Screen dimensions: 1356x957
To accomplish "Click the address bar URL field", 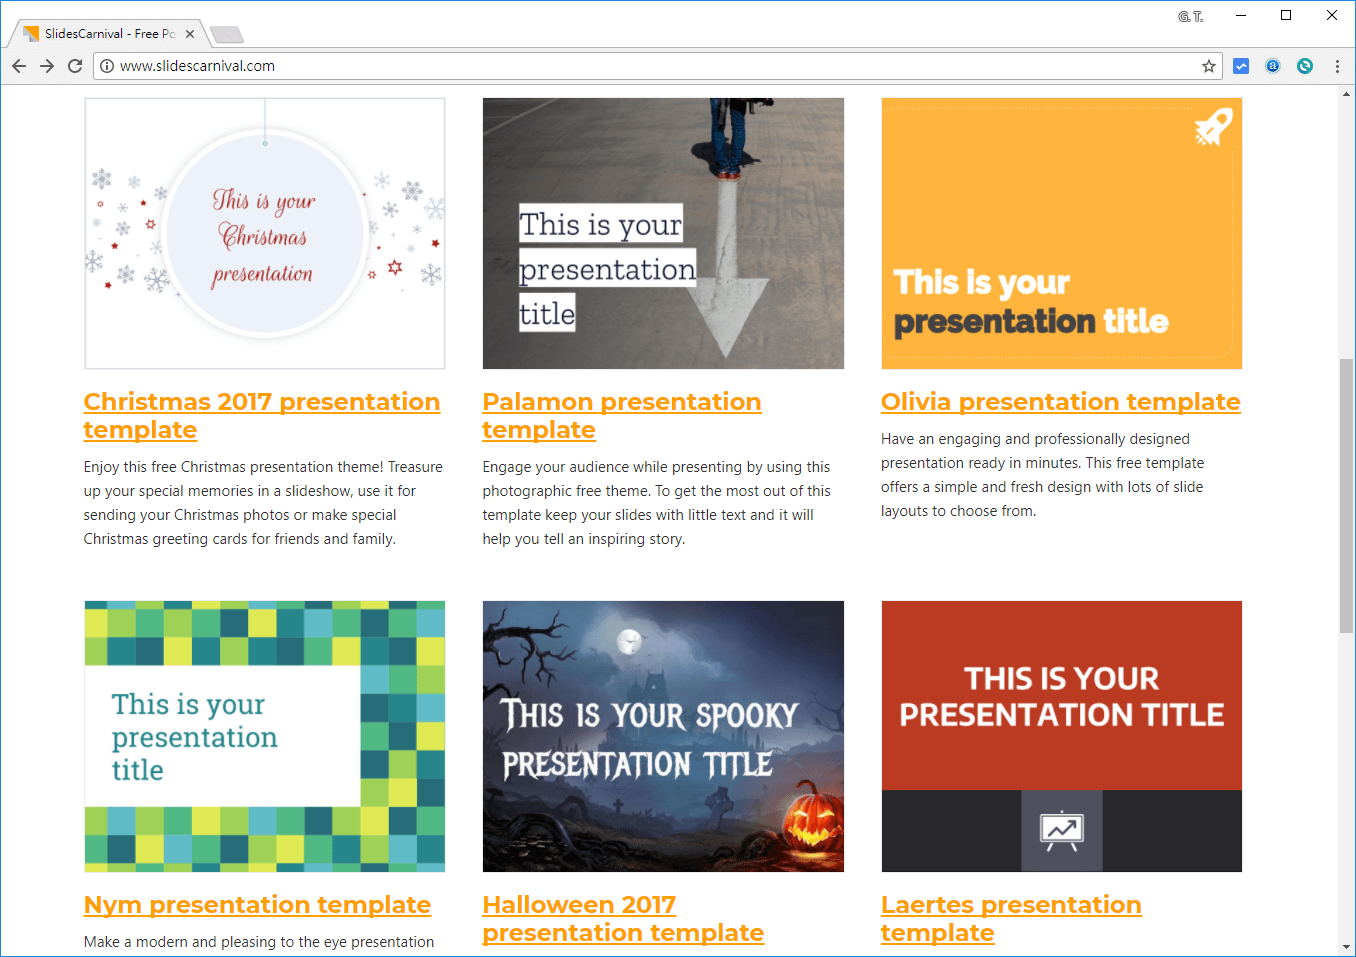I will point(650,66).
